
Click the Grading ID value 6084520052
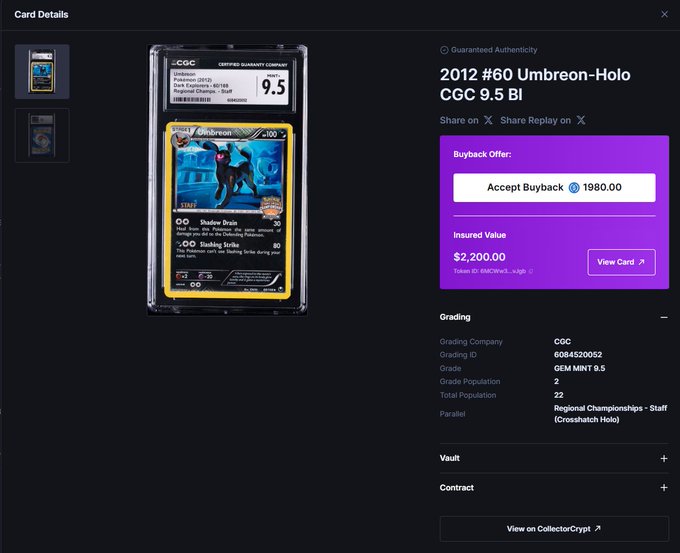point(578,355)
